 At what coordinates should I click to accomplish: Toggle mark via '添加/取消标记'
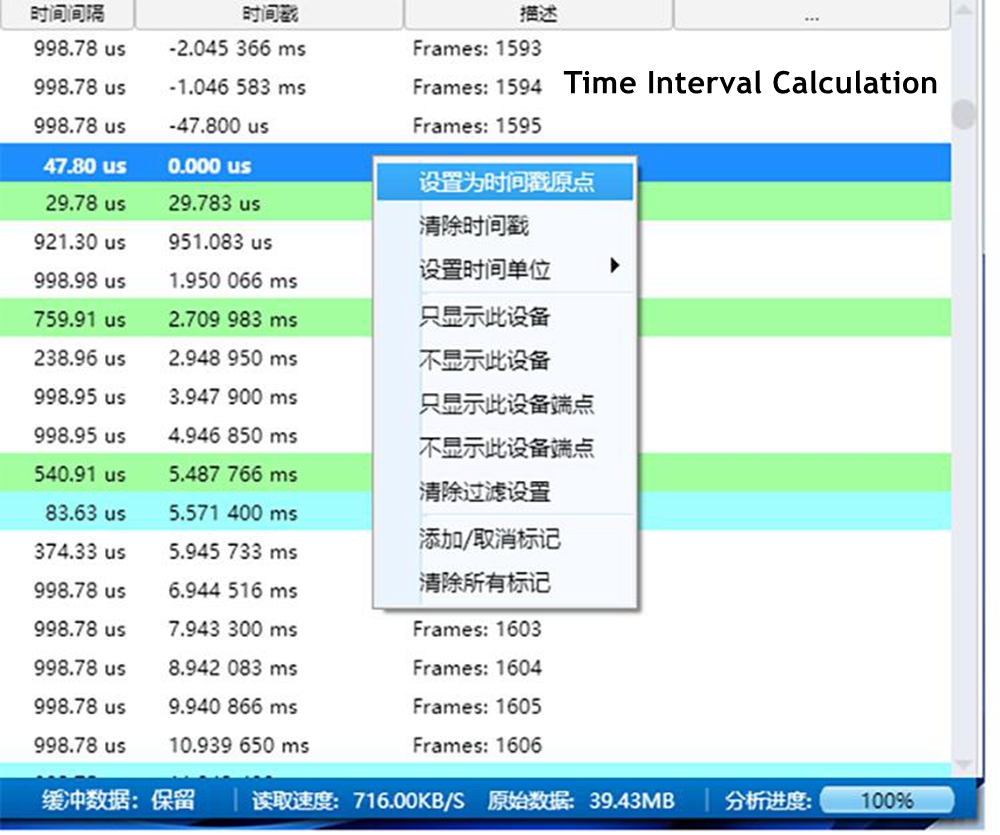click(x=489, y=540)
